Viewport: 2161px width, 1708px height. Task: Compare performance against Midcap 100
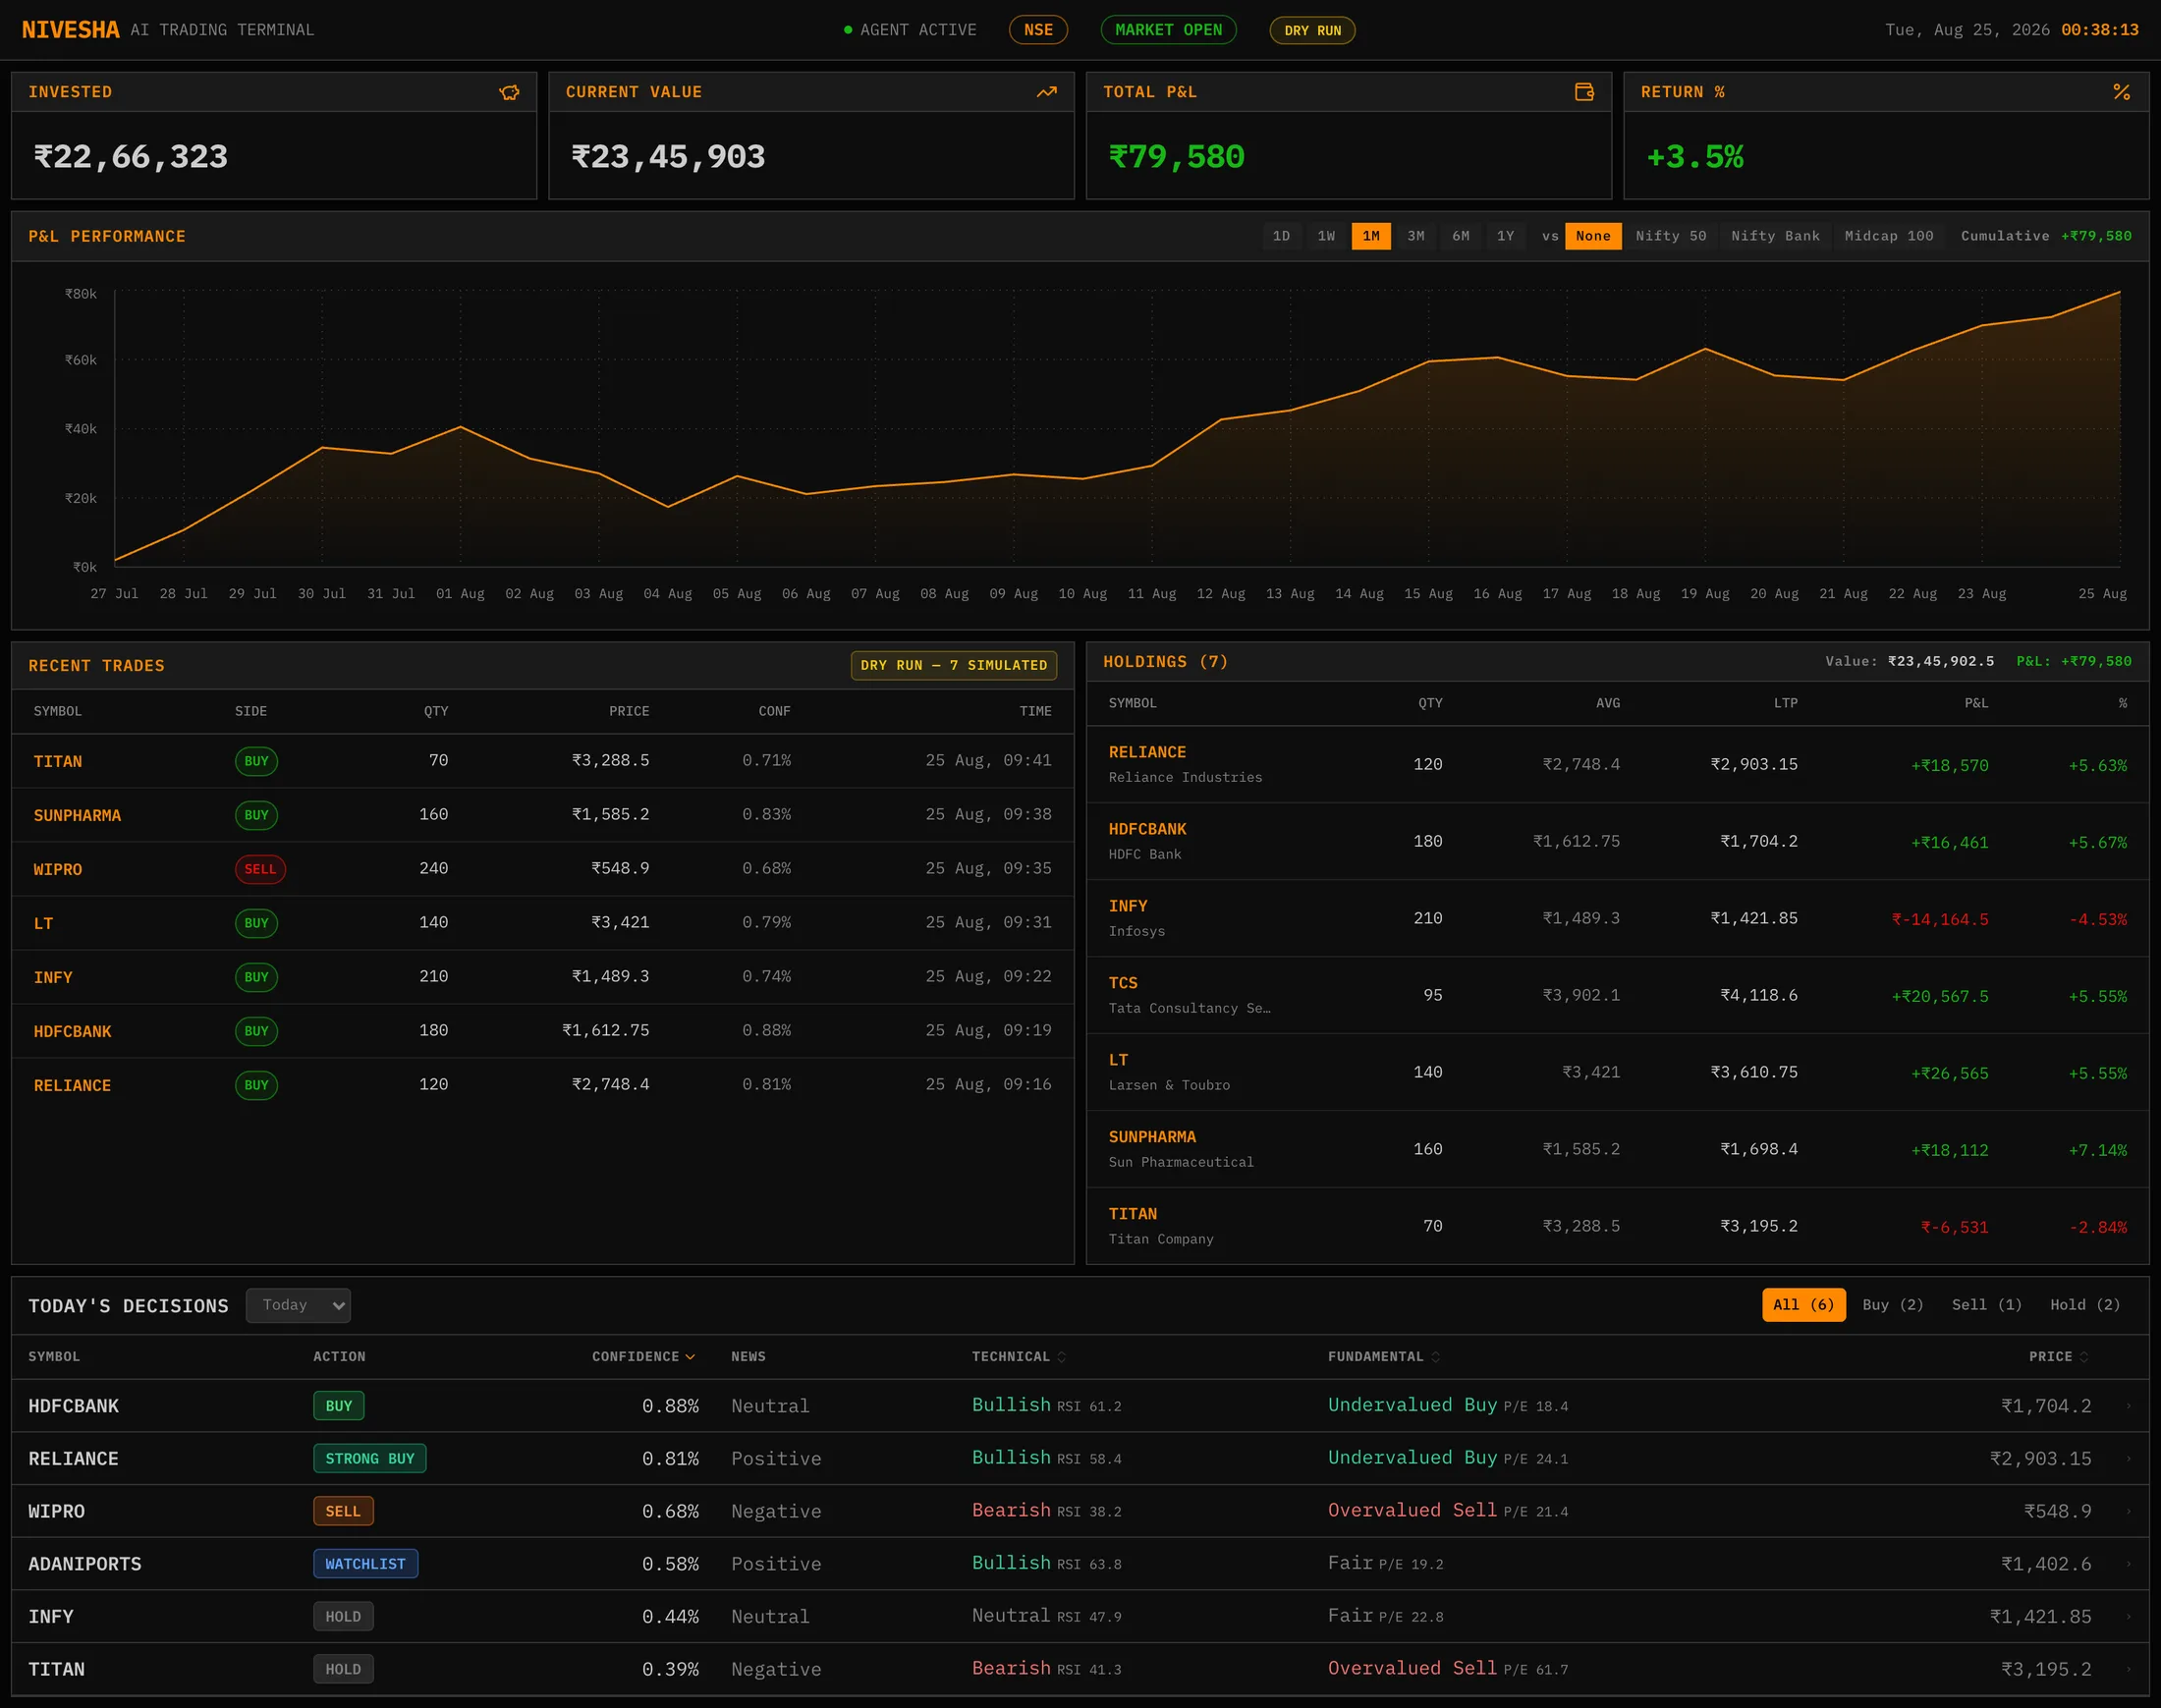point(1889,236)
